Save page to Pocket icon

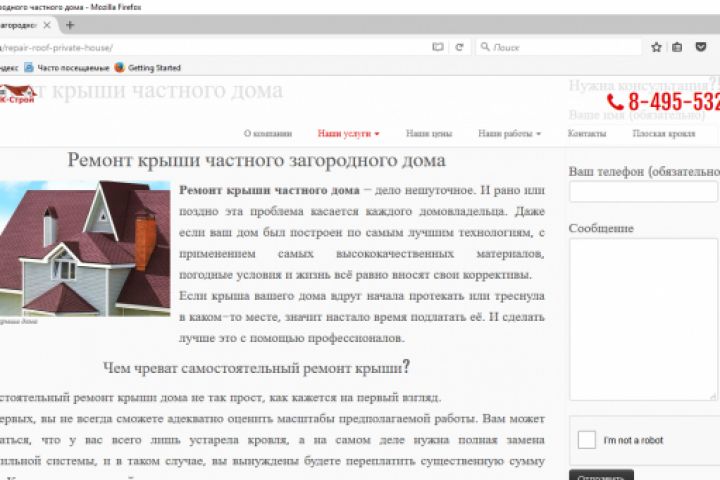(x=701, y=47)
